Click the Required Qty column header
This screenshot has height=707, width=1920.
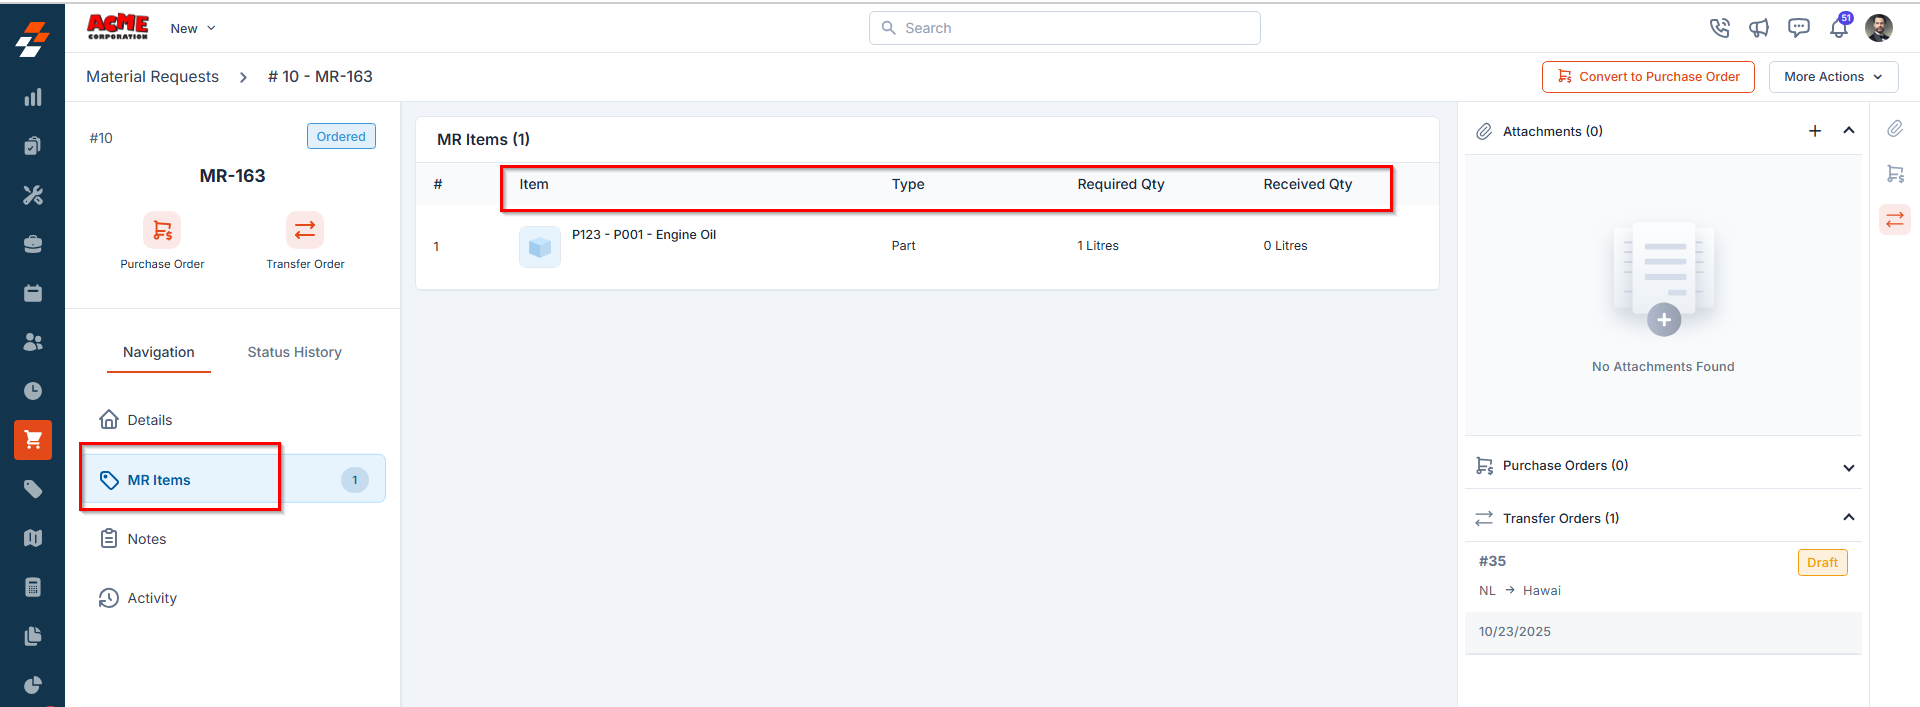pyautogui.click(x=1121, y=184)
